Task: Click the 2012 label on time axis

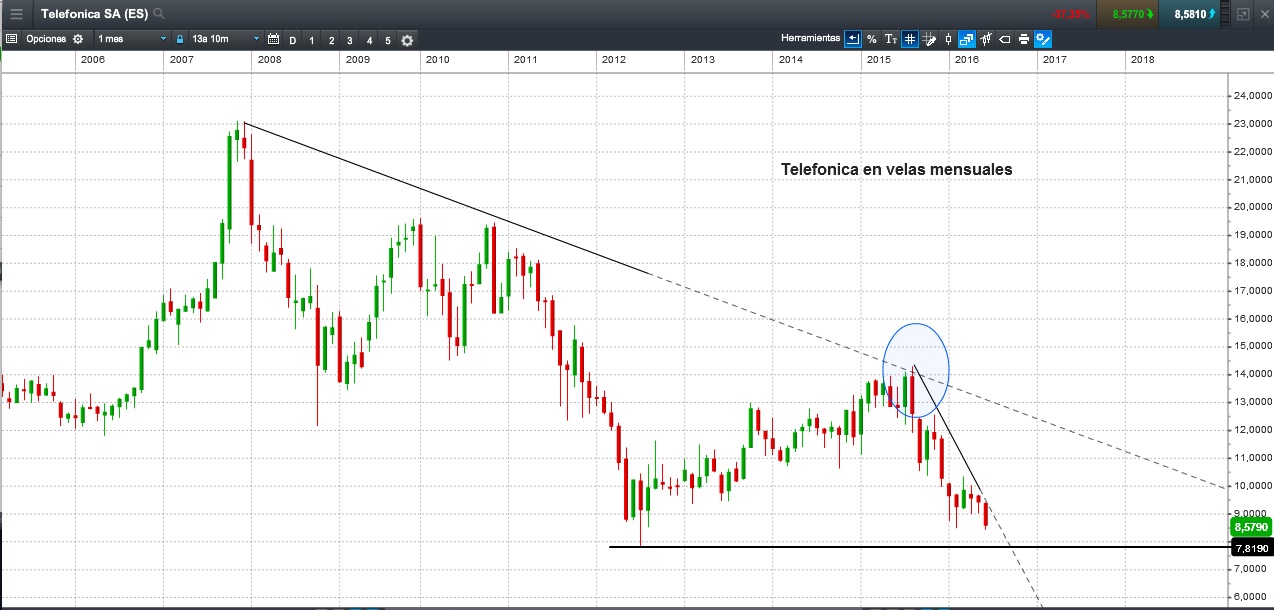Action: tap(613, 60)
